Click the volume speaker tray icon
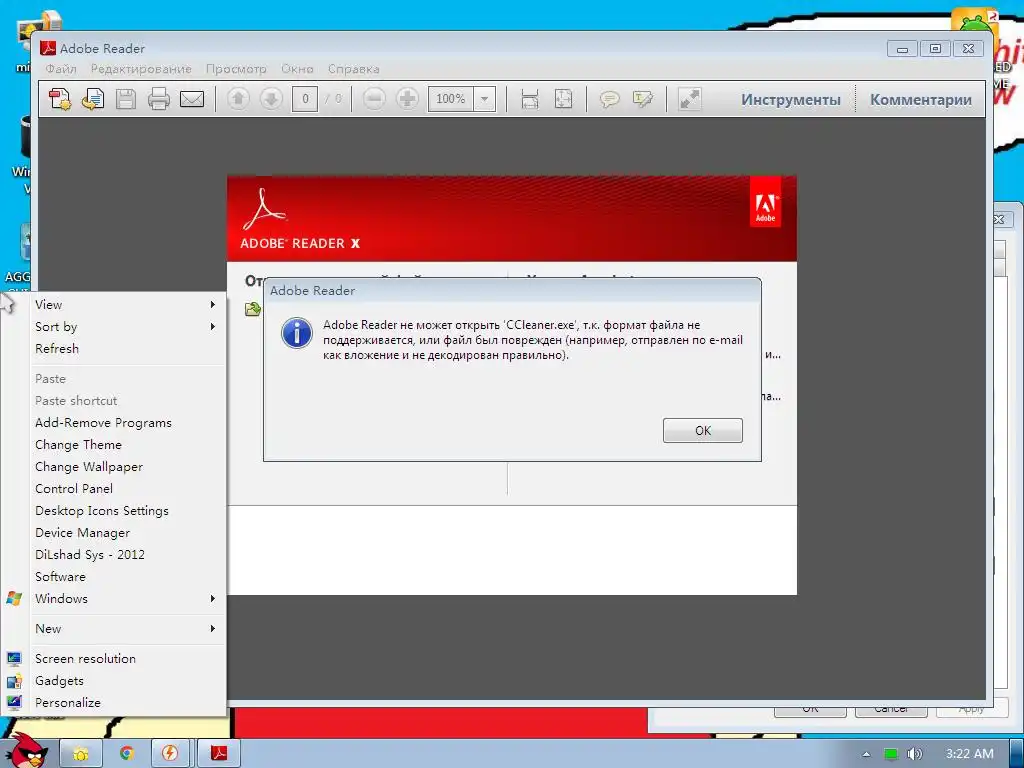The height and width of the screenshot is (768, 1024). [915, 754]
